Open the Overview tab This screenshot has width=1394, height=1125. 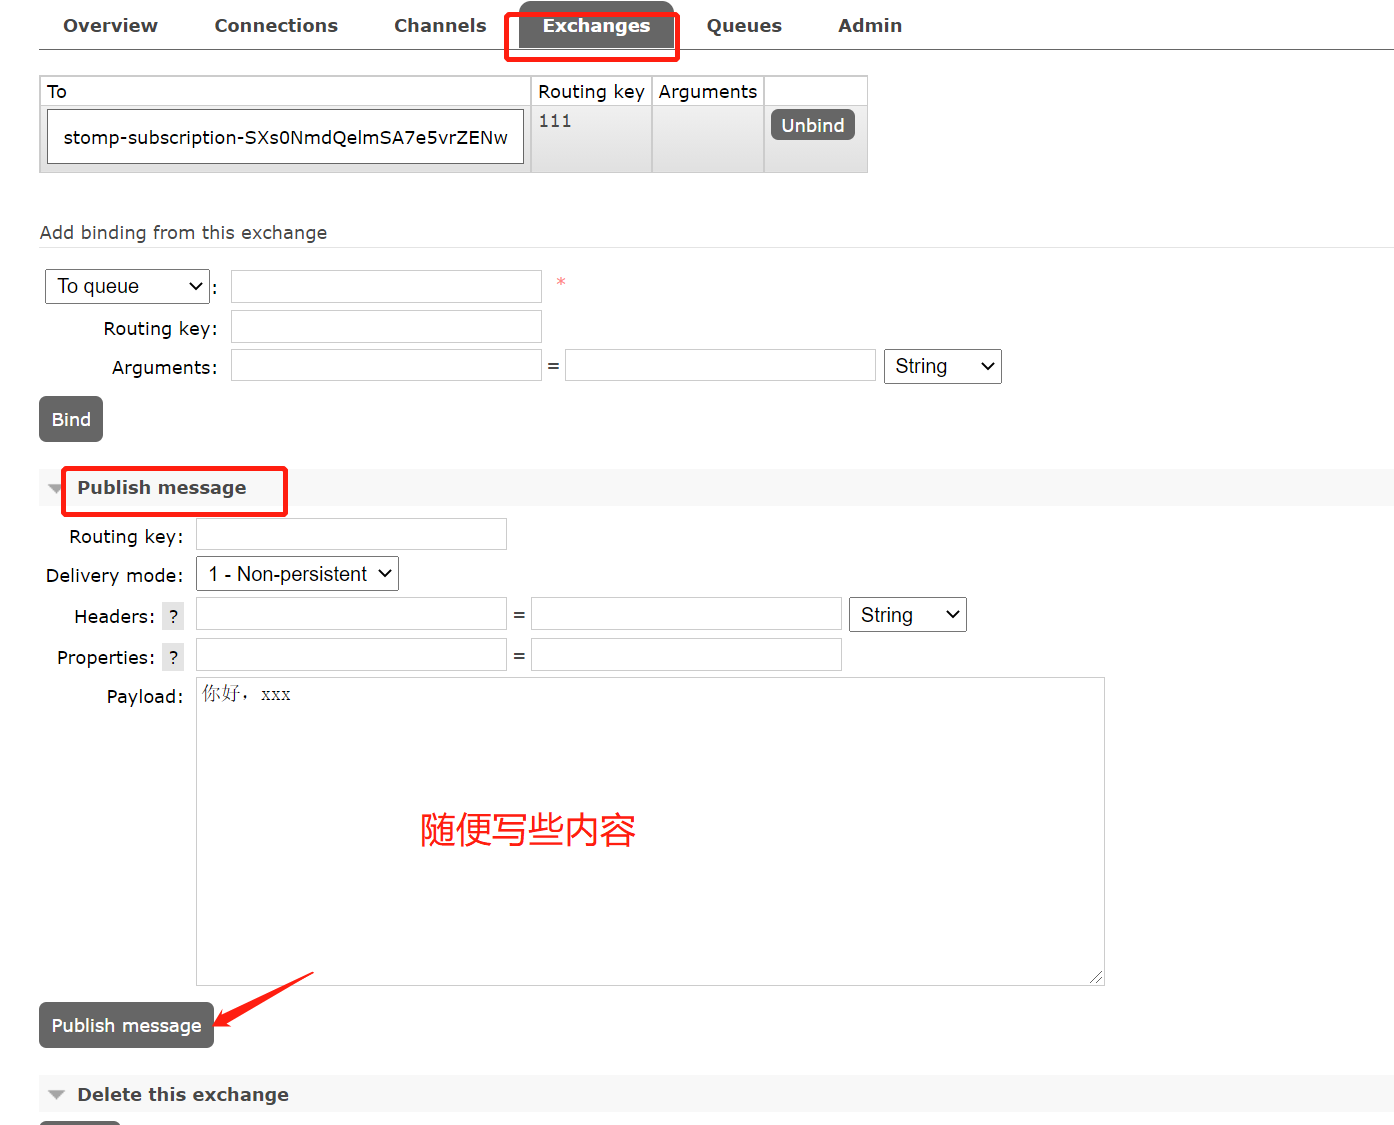(110, 26)
